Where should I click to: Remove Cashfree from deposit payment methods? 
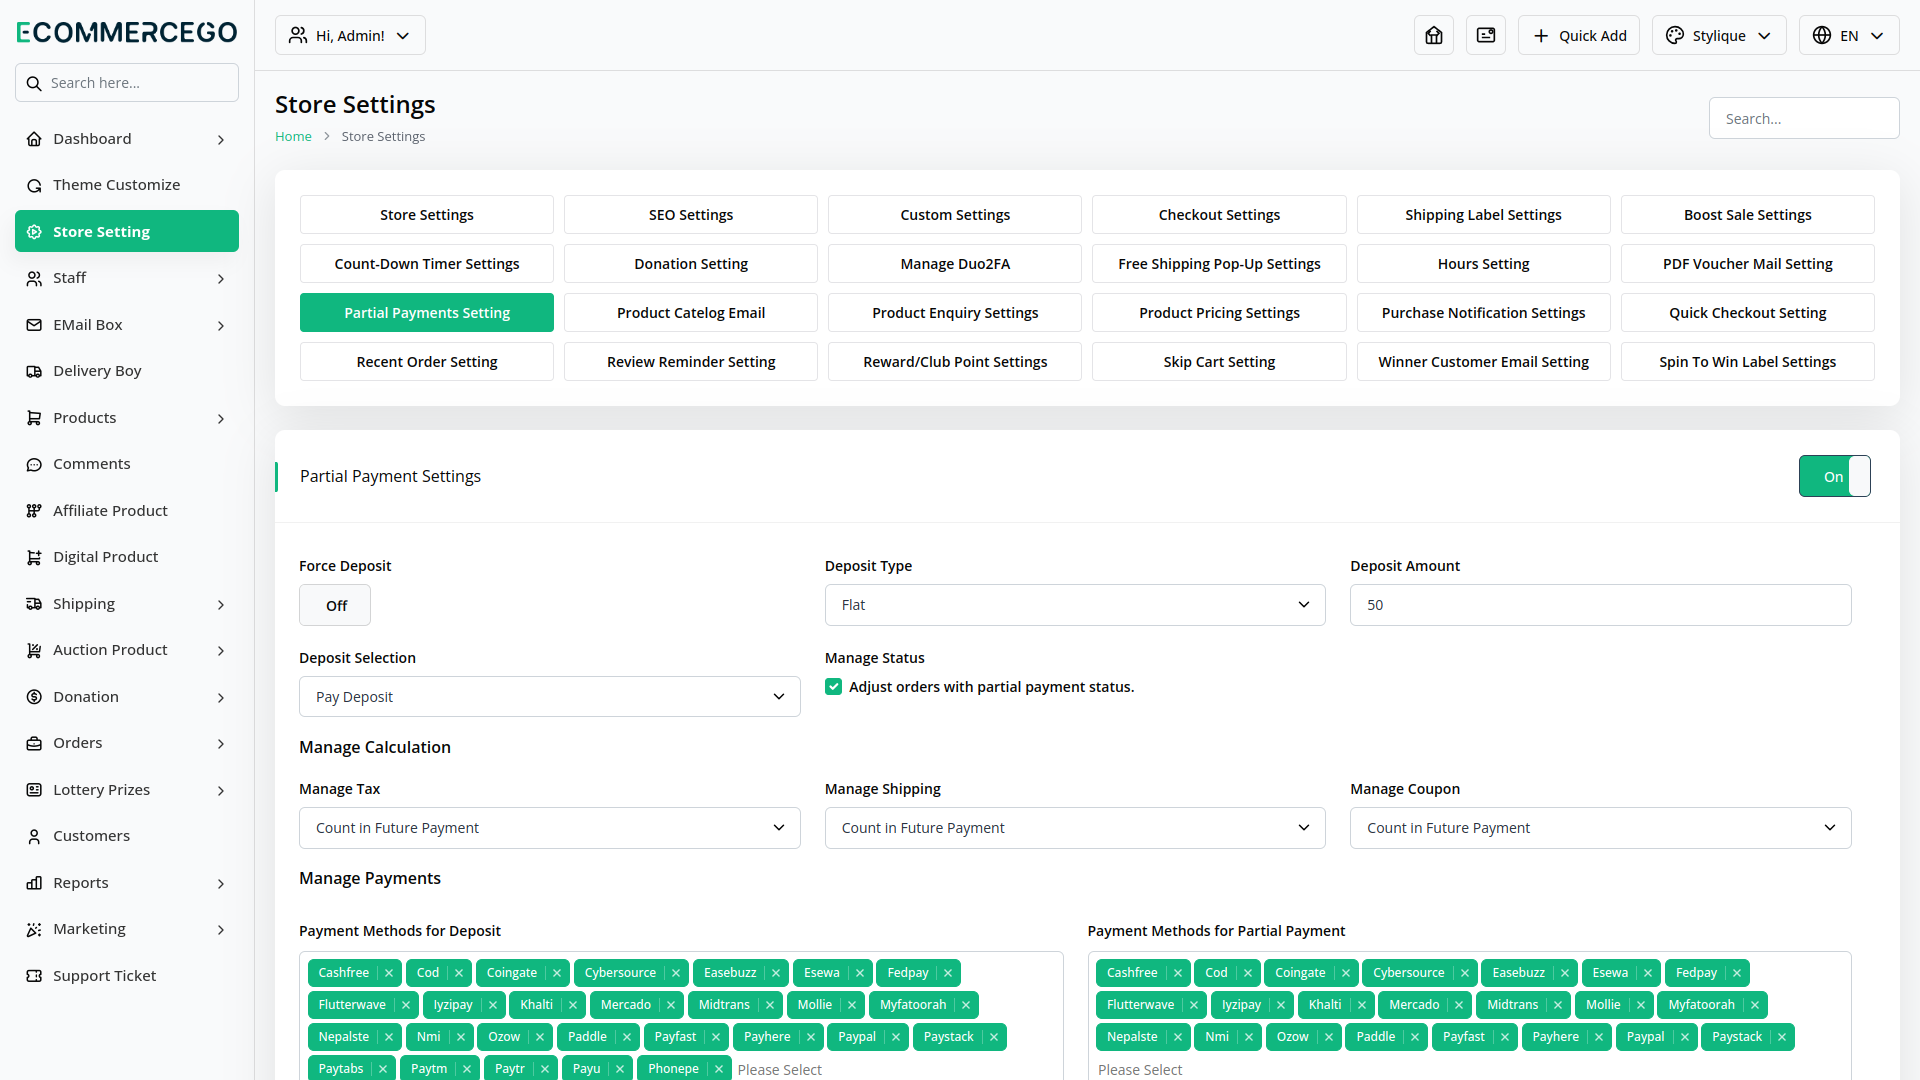pyautogui.click(x=389, y=973)
